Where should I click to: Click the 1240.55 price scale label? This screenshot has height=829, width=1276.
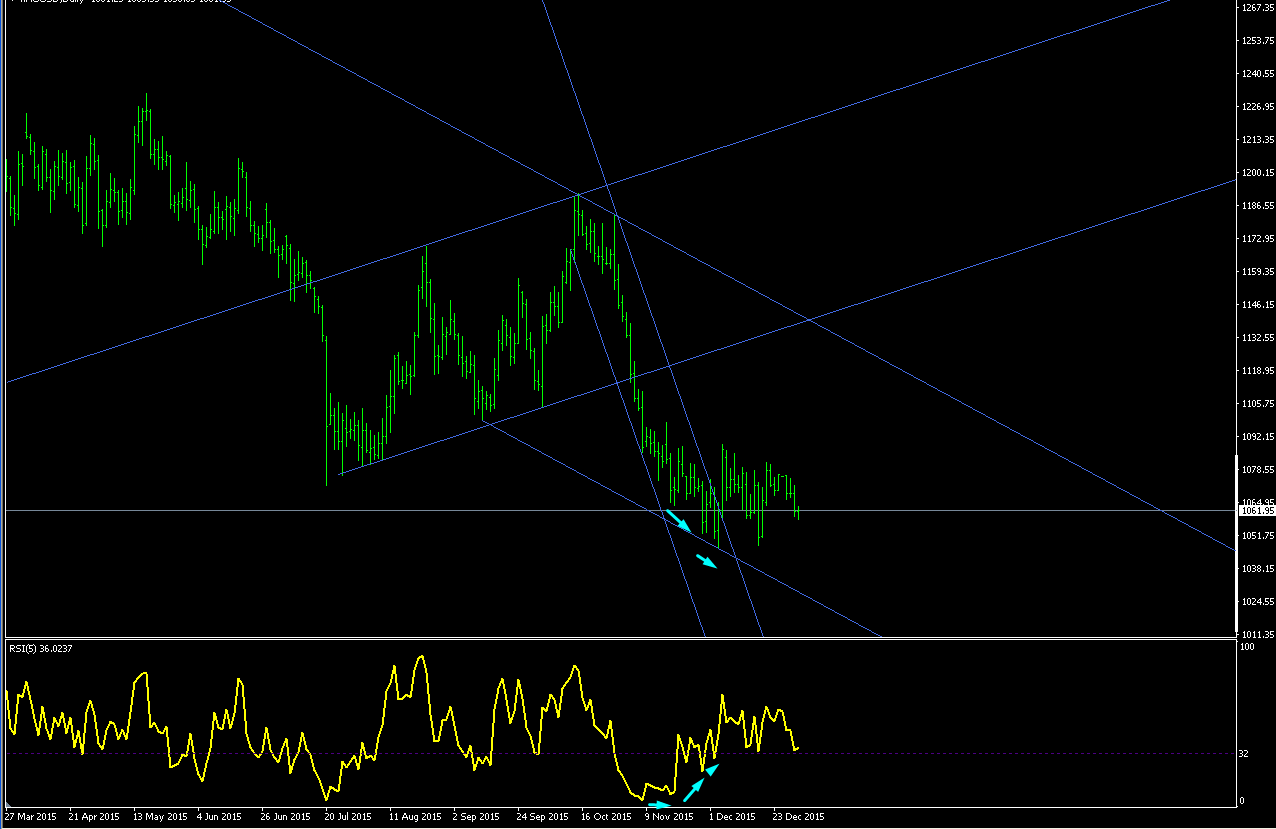pos(1256,74)
